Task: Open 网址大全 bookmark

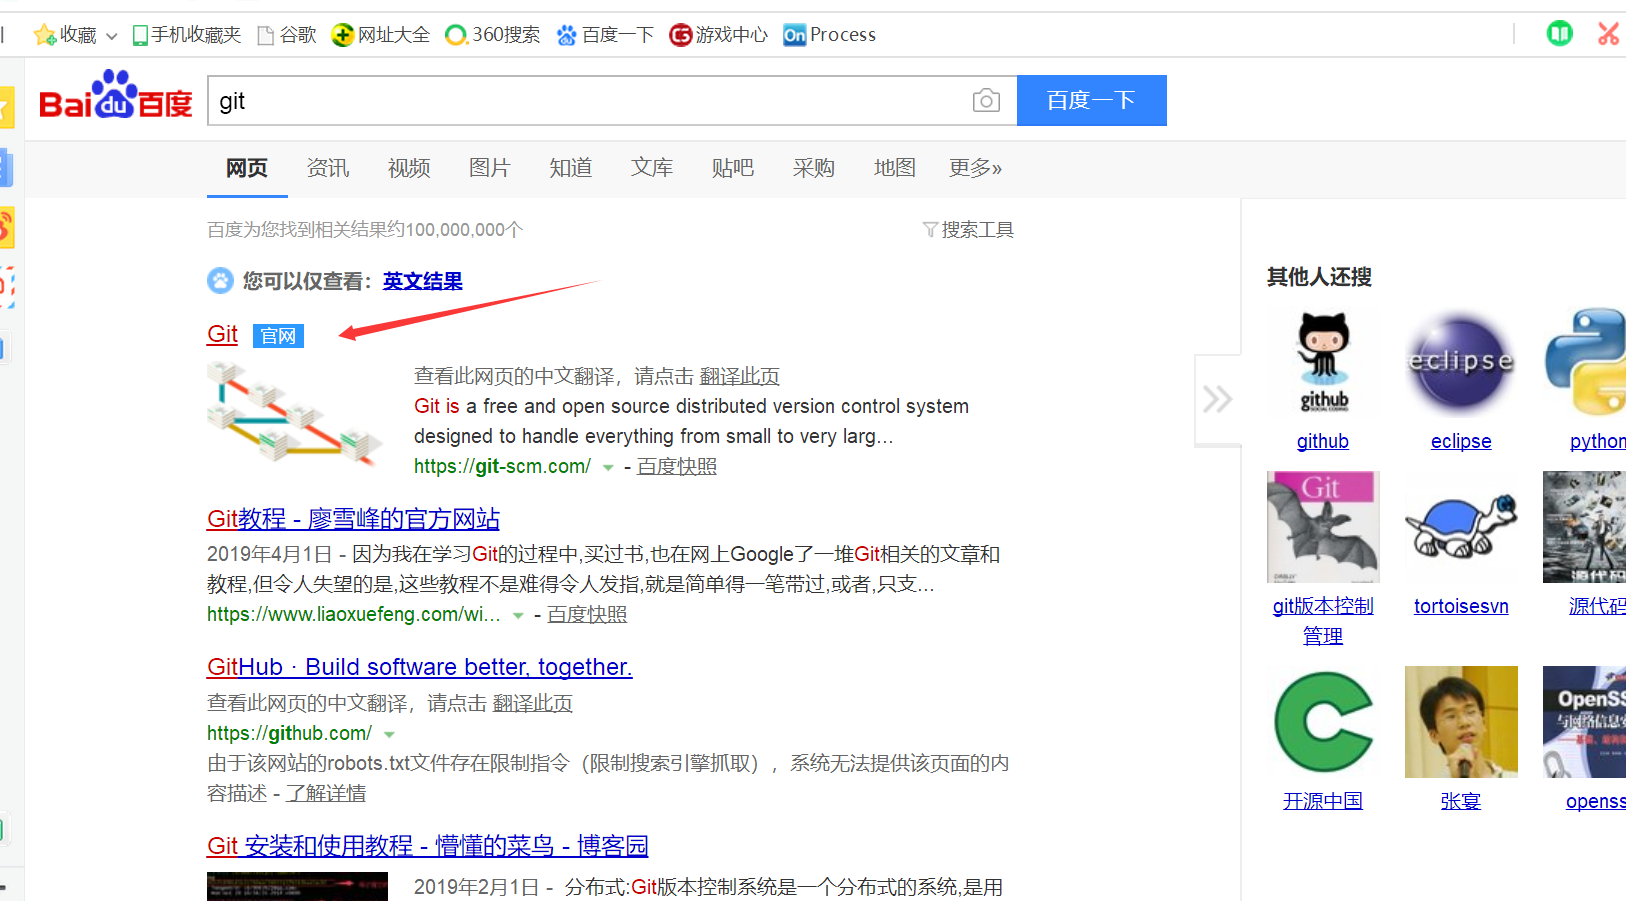Action: point(381,35)
